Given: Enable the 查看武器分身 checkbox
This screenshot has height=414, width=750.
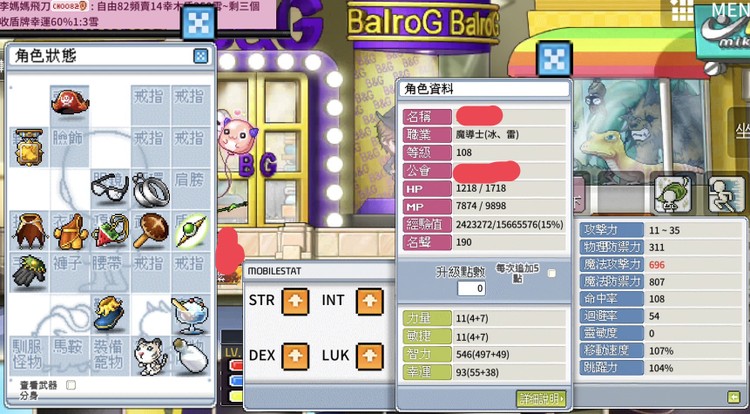Looking at the screenshot, I should coord(70,385).
